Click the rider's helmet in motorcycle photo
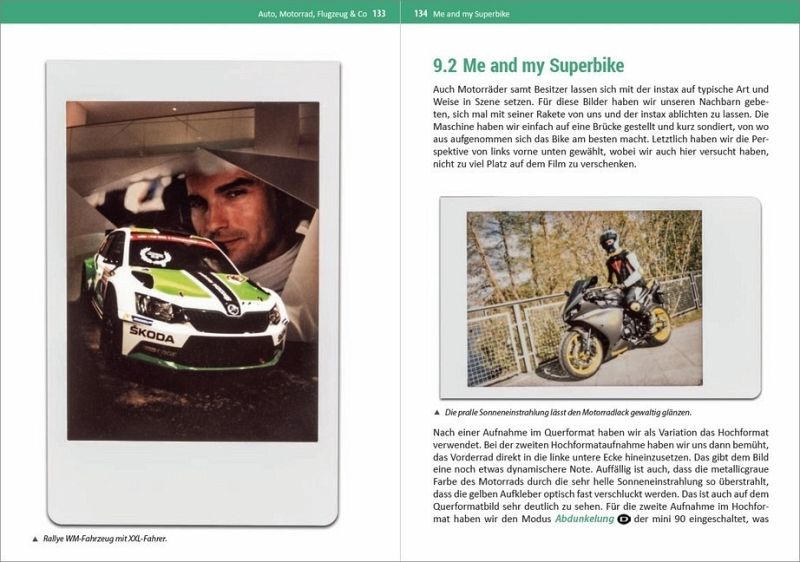The image size is (800, 562). [608, 239]
